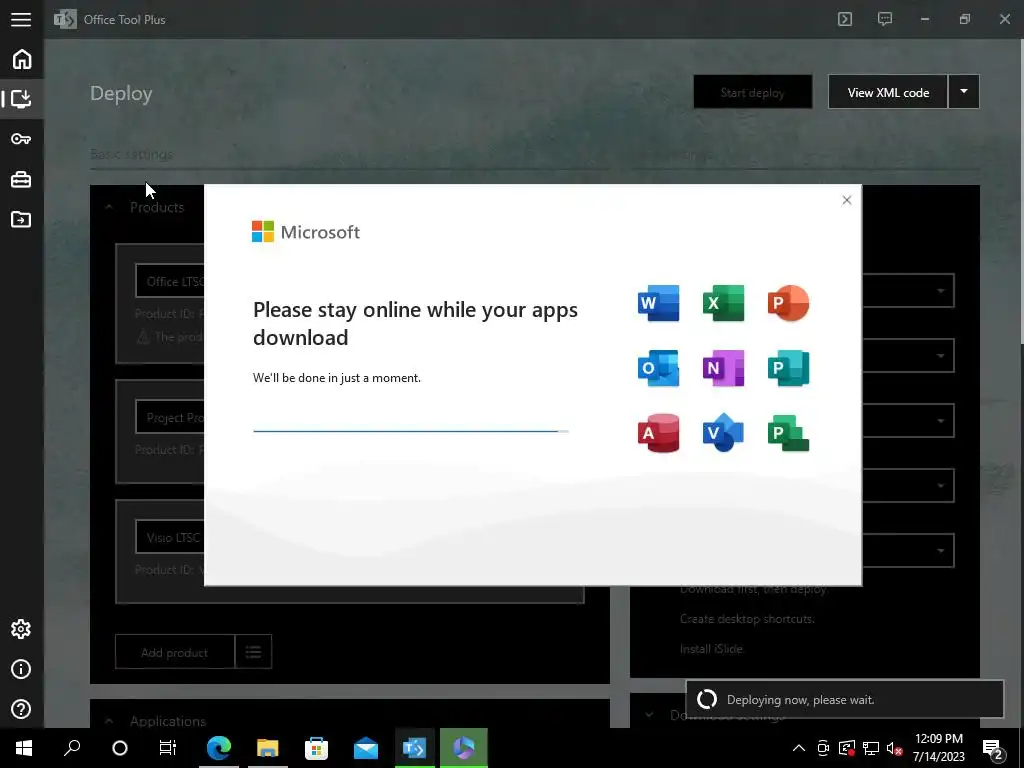Open the taskbar clock and date

click(938, 748)
